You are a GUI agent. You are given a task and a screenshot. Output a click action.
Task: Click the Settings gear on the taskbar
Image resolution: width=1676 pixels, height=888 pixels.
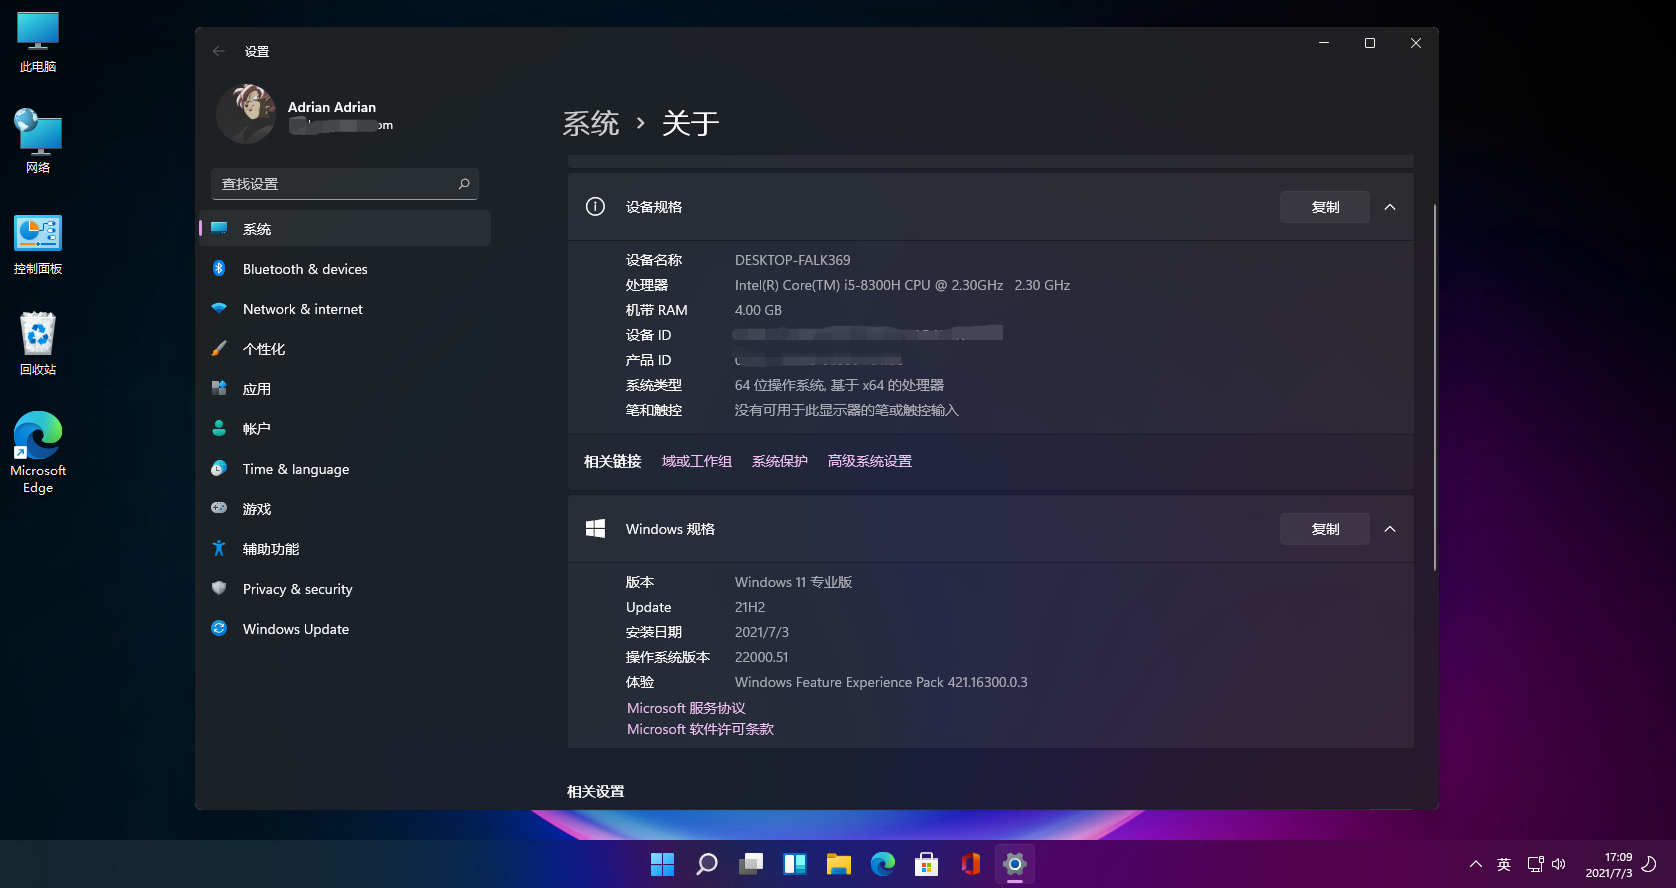(1014, 864)
